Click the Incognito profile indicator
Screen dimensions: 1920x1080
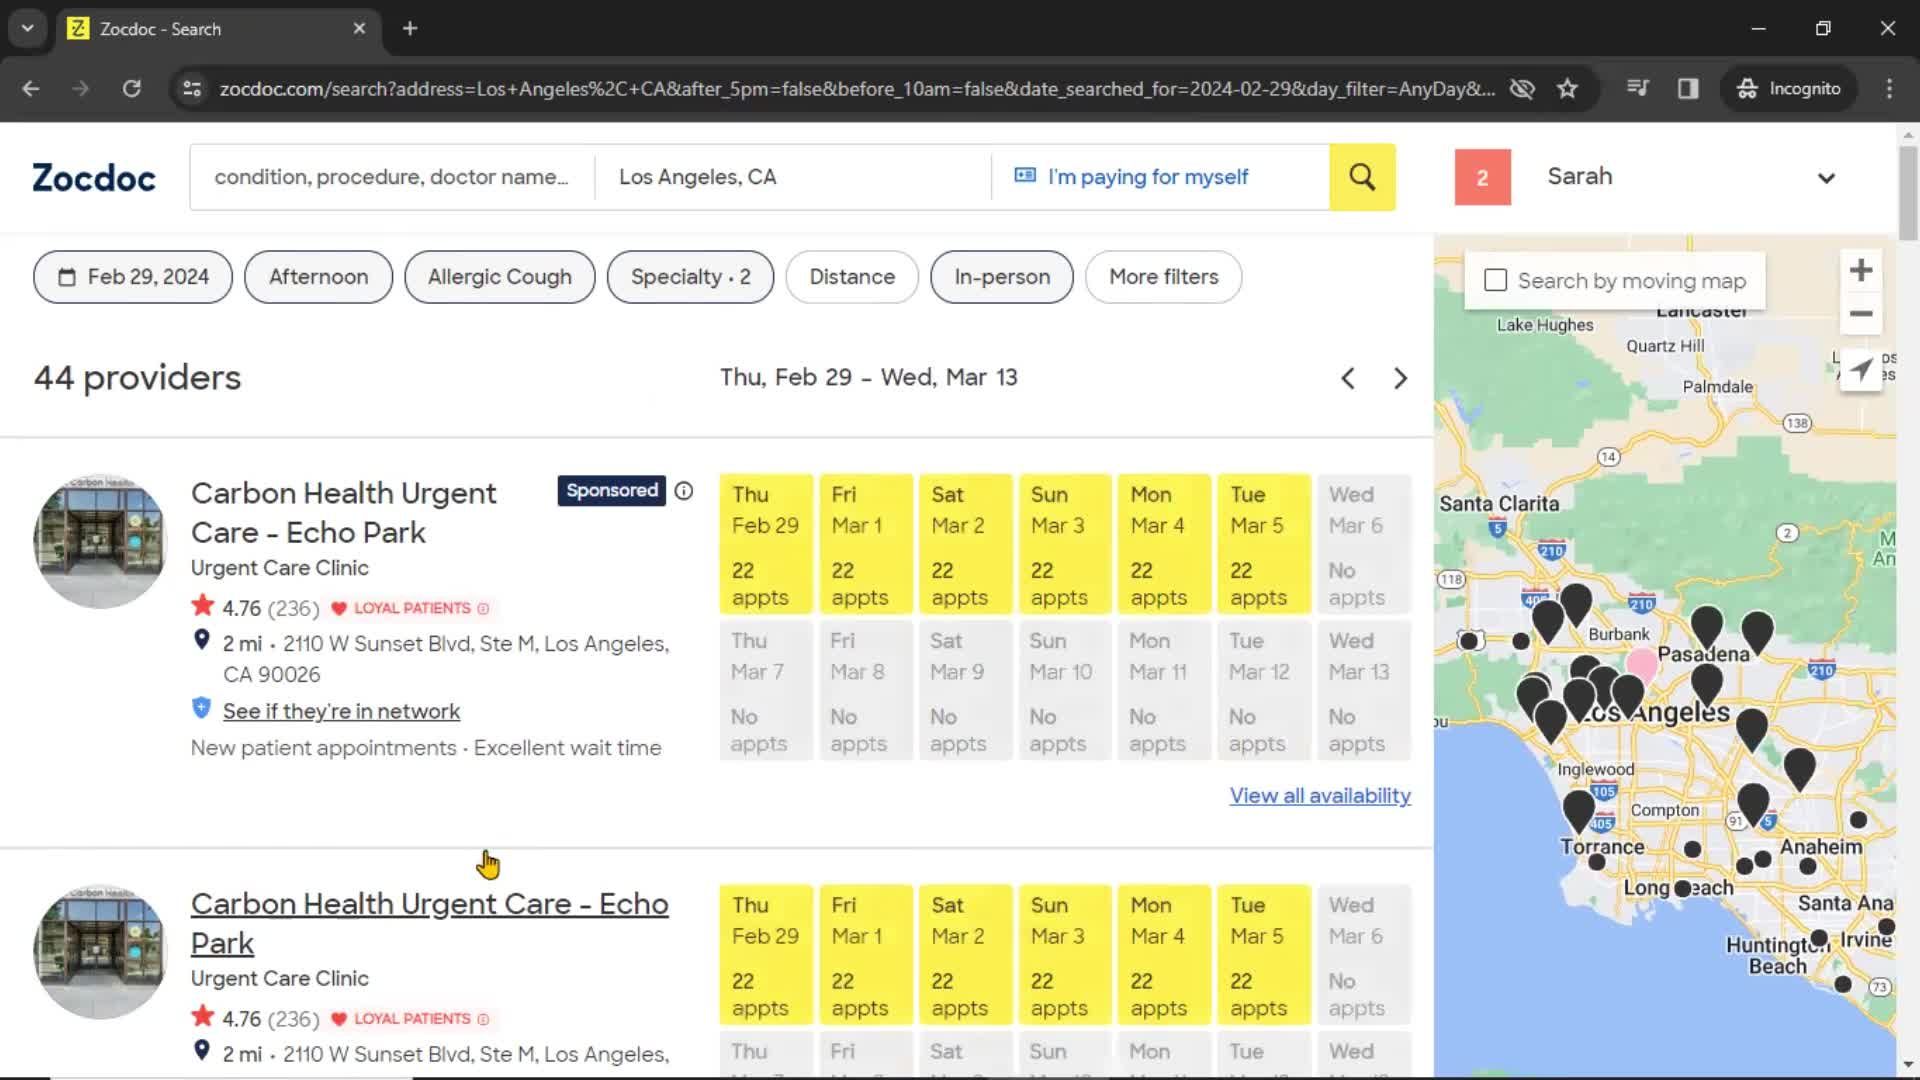(x=1789, y=89)
